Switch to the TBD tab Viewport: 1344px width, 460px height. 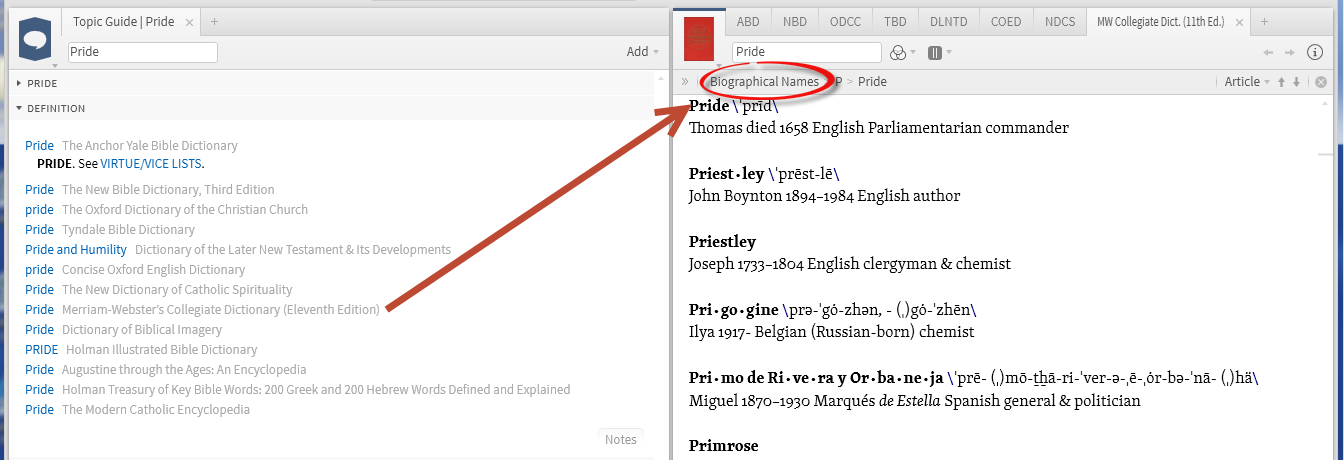pyautogui.click(x=895, y=21)
